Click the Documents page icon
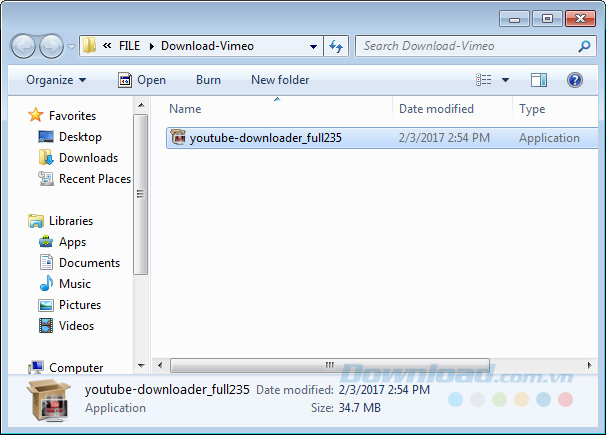Image resolution: width=606 pixels, height=435 pixels. click(46, 262)
